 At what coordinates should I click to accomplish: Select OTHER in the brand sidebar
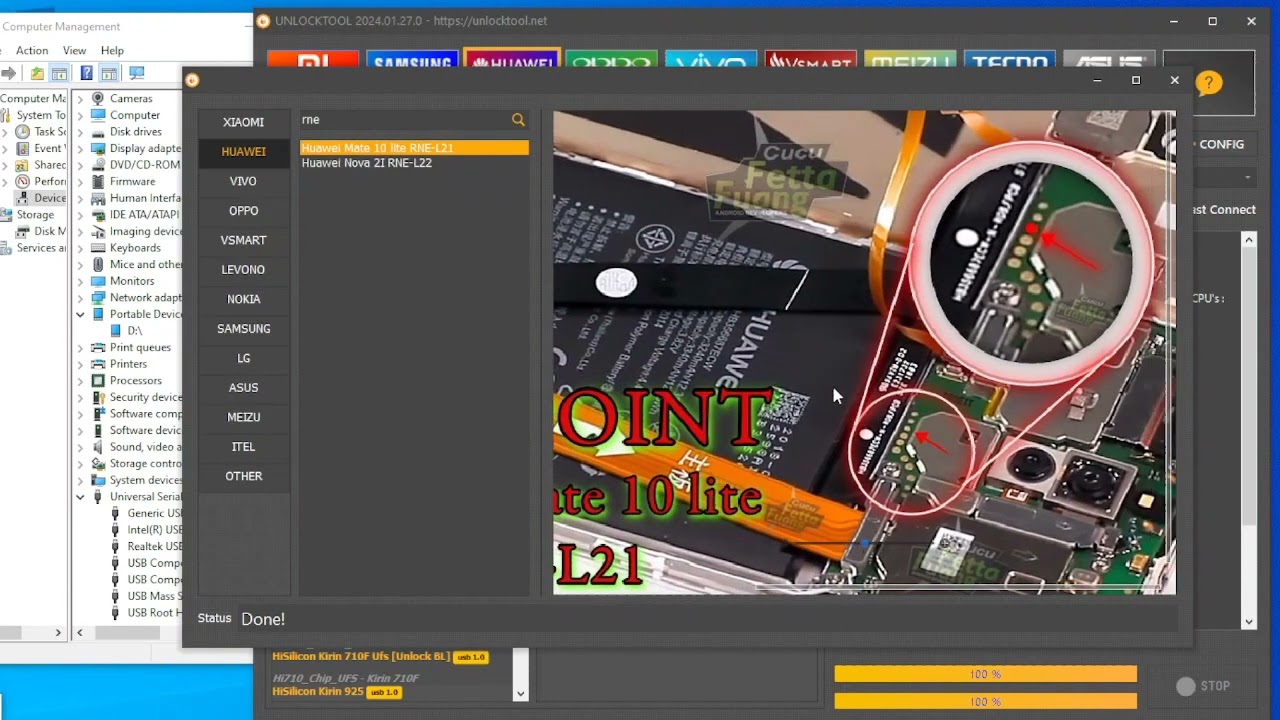point(244,476)
